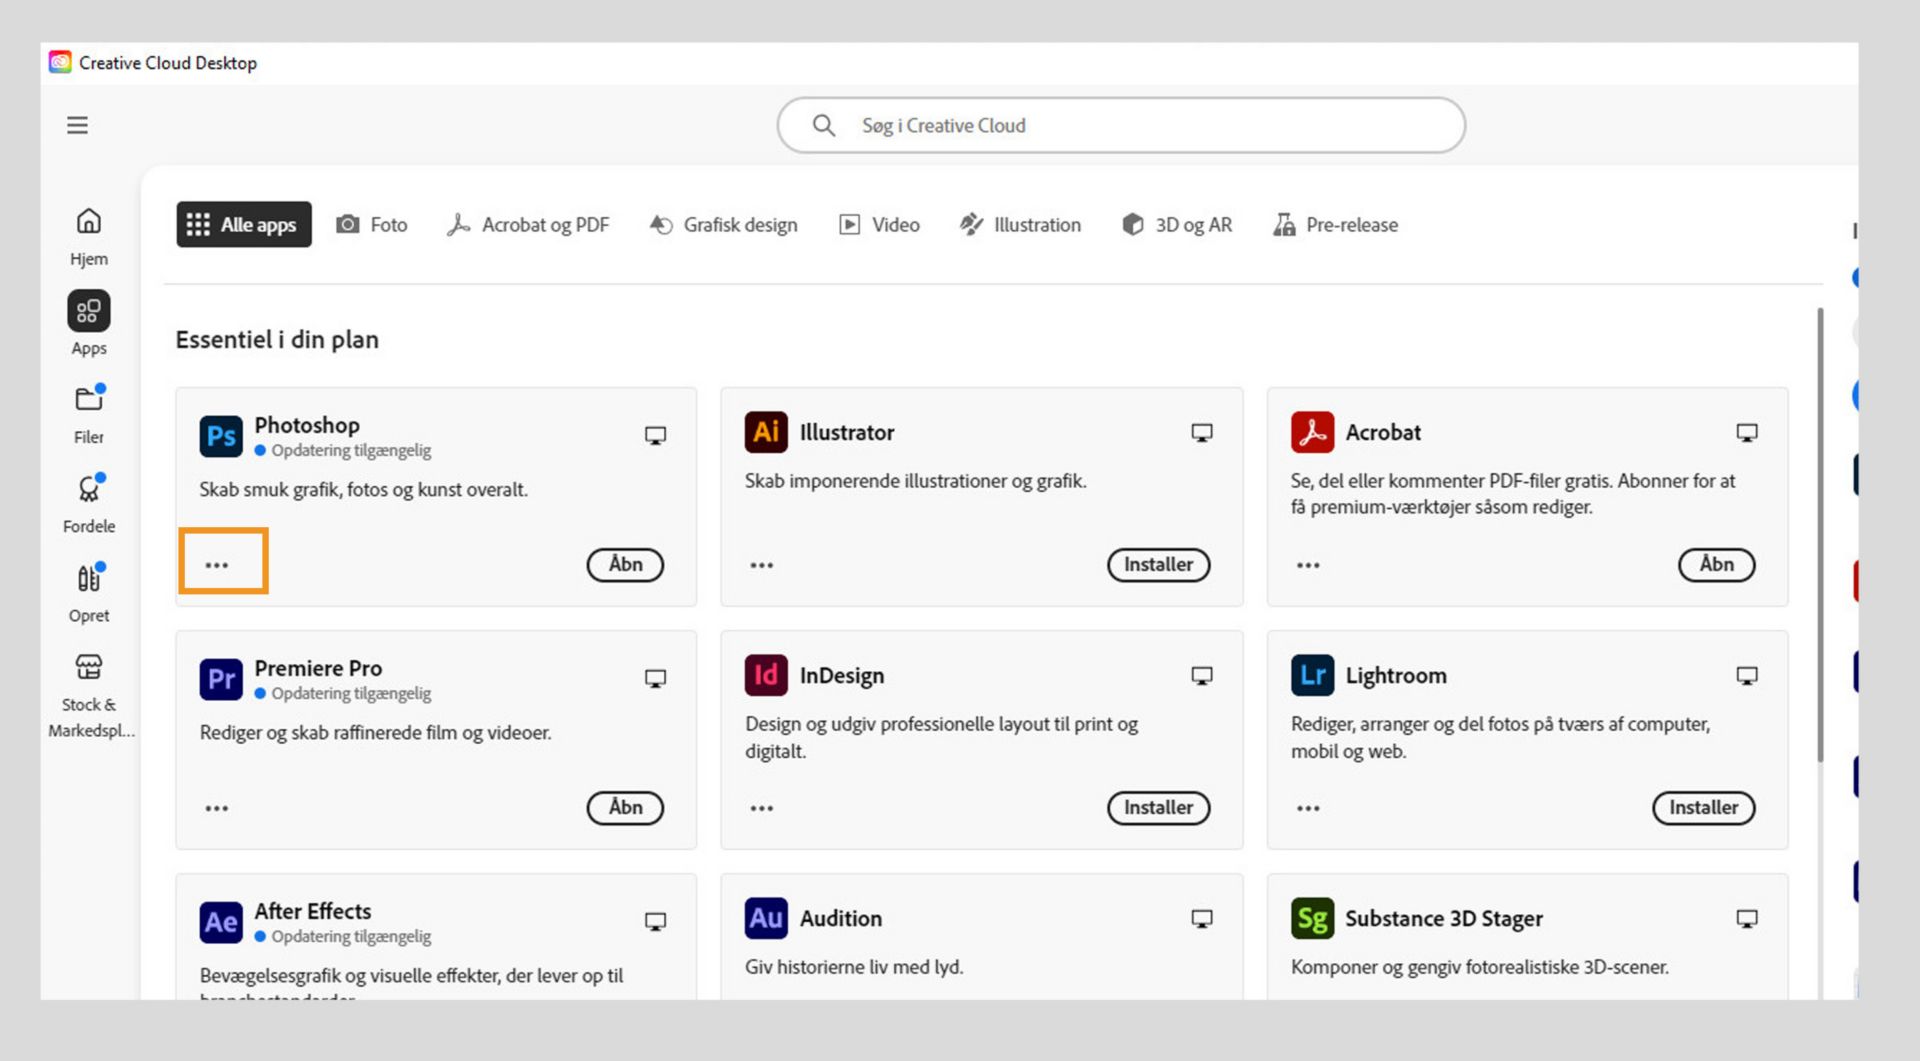This screenshot has height=1061, width=1920.
Task: Open the more options menu for Premiere Pro
Action: click(x=217, y=808)
